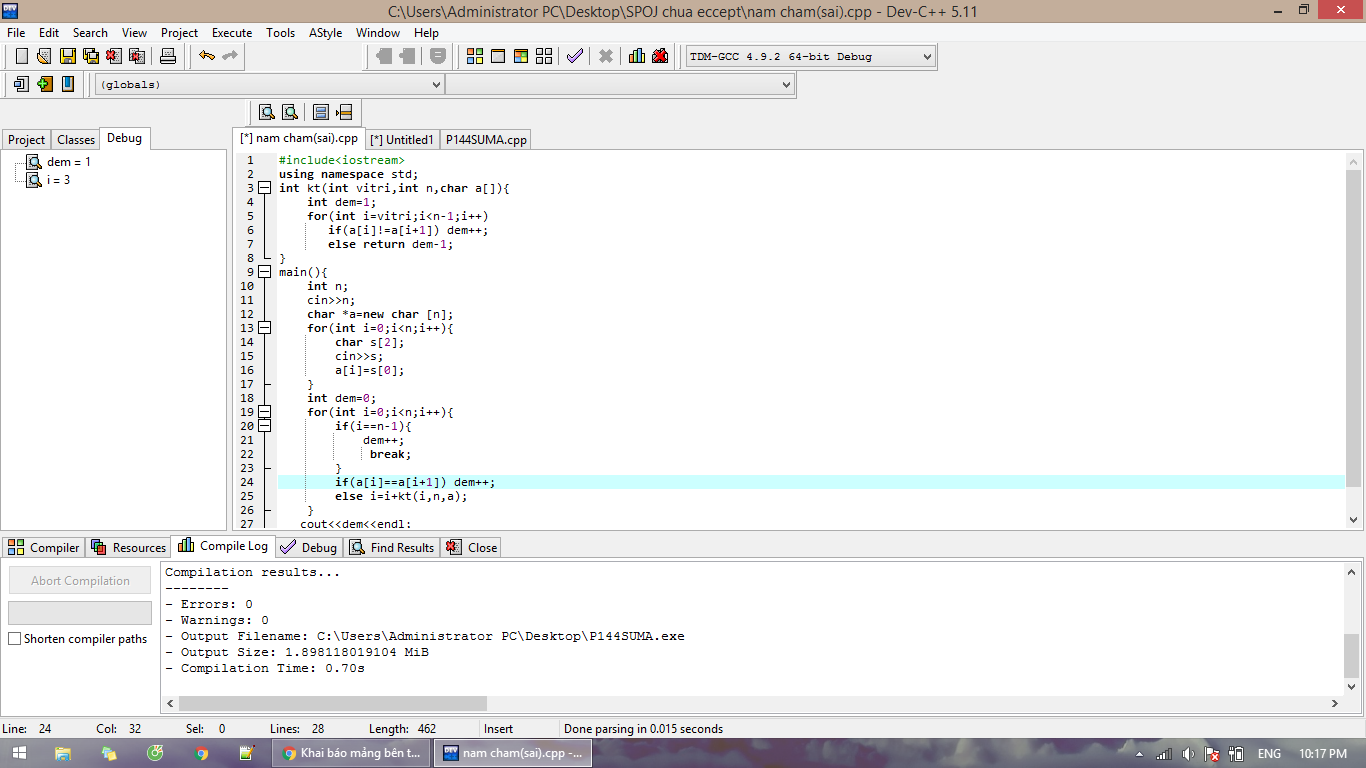Open the AStyle menu
The height and width of the screenshot is (768, 1366).
point(325,32)
